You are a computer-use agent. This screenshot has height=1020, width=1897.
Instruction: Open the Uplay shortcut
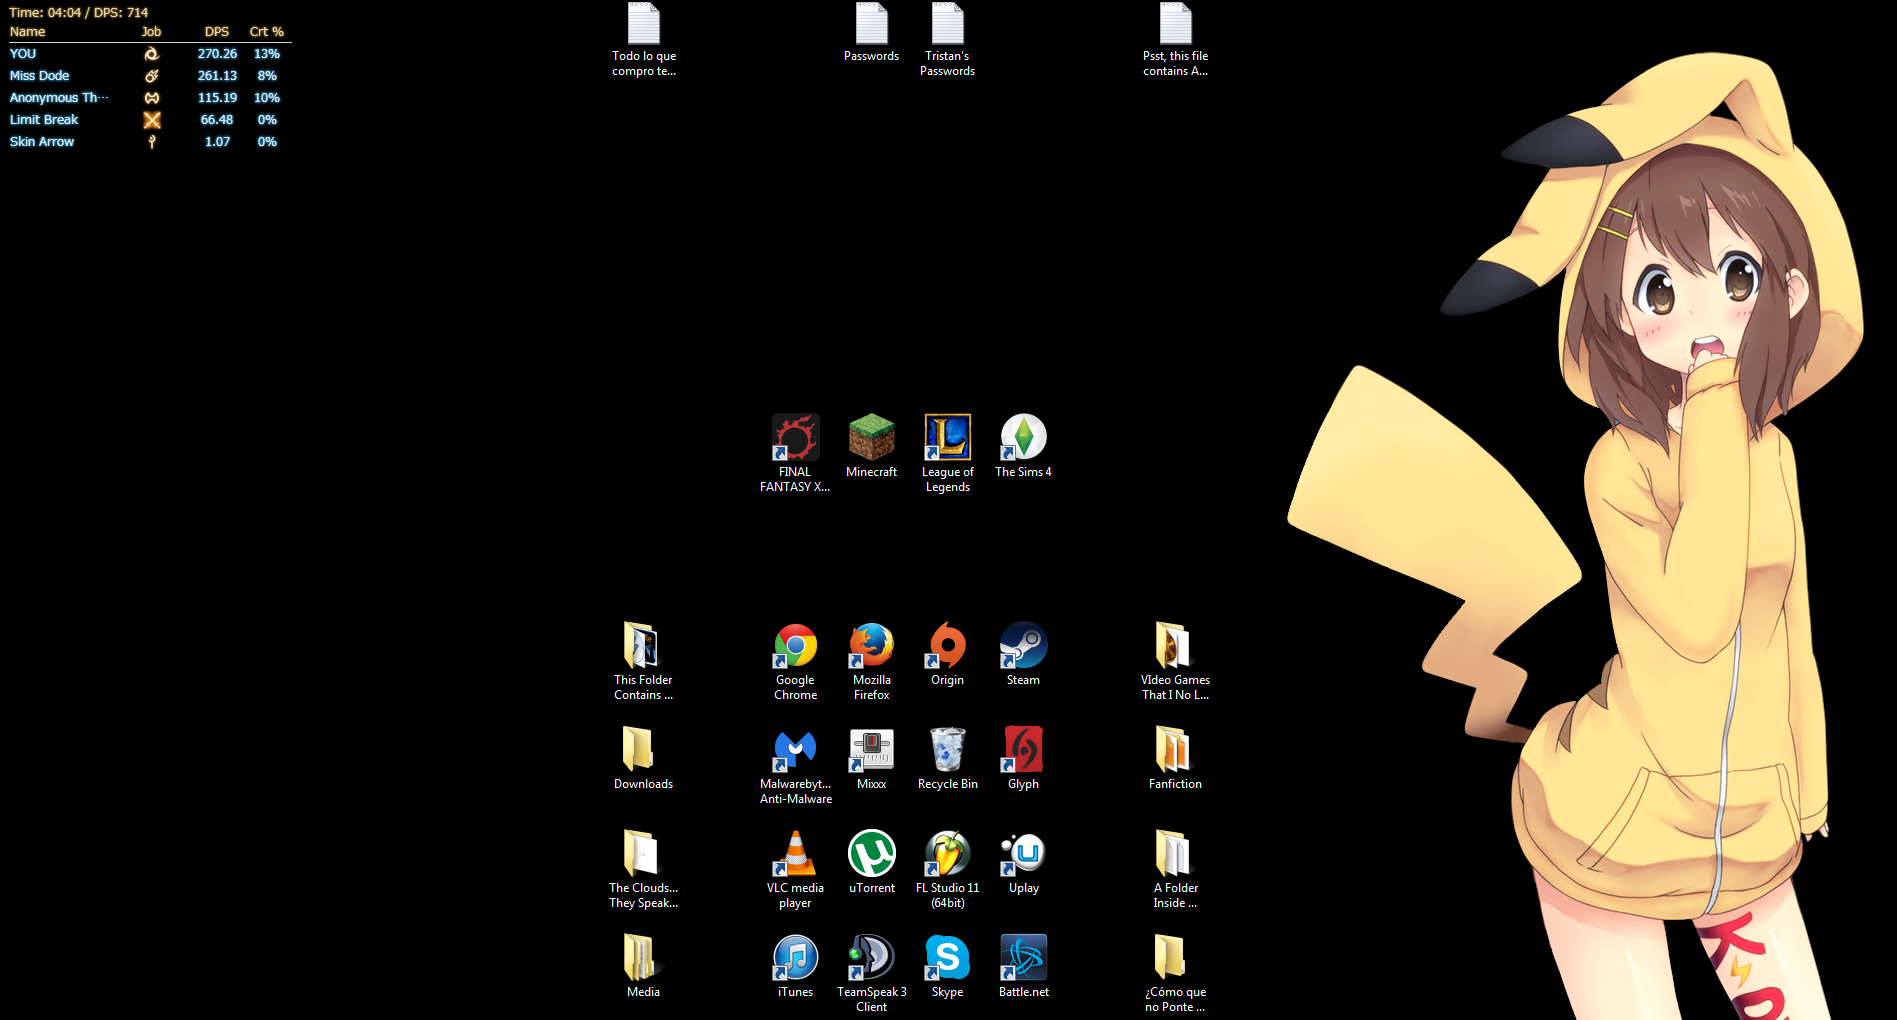pyautogui.click(x=1023, y=863)
